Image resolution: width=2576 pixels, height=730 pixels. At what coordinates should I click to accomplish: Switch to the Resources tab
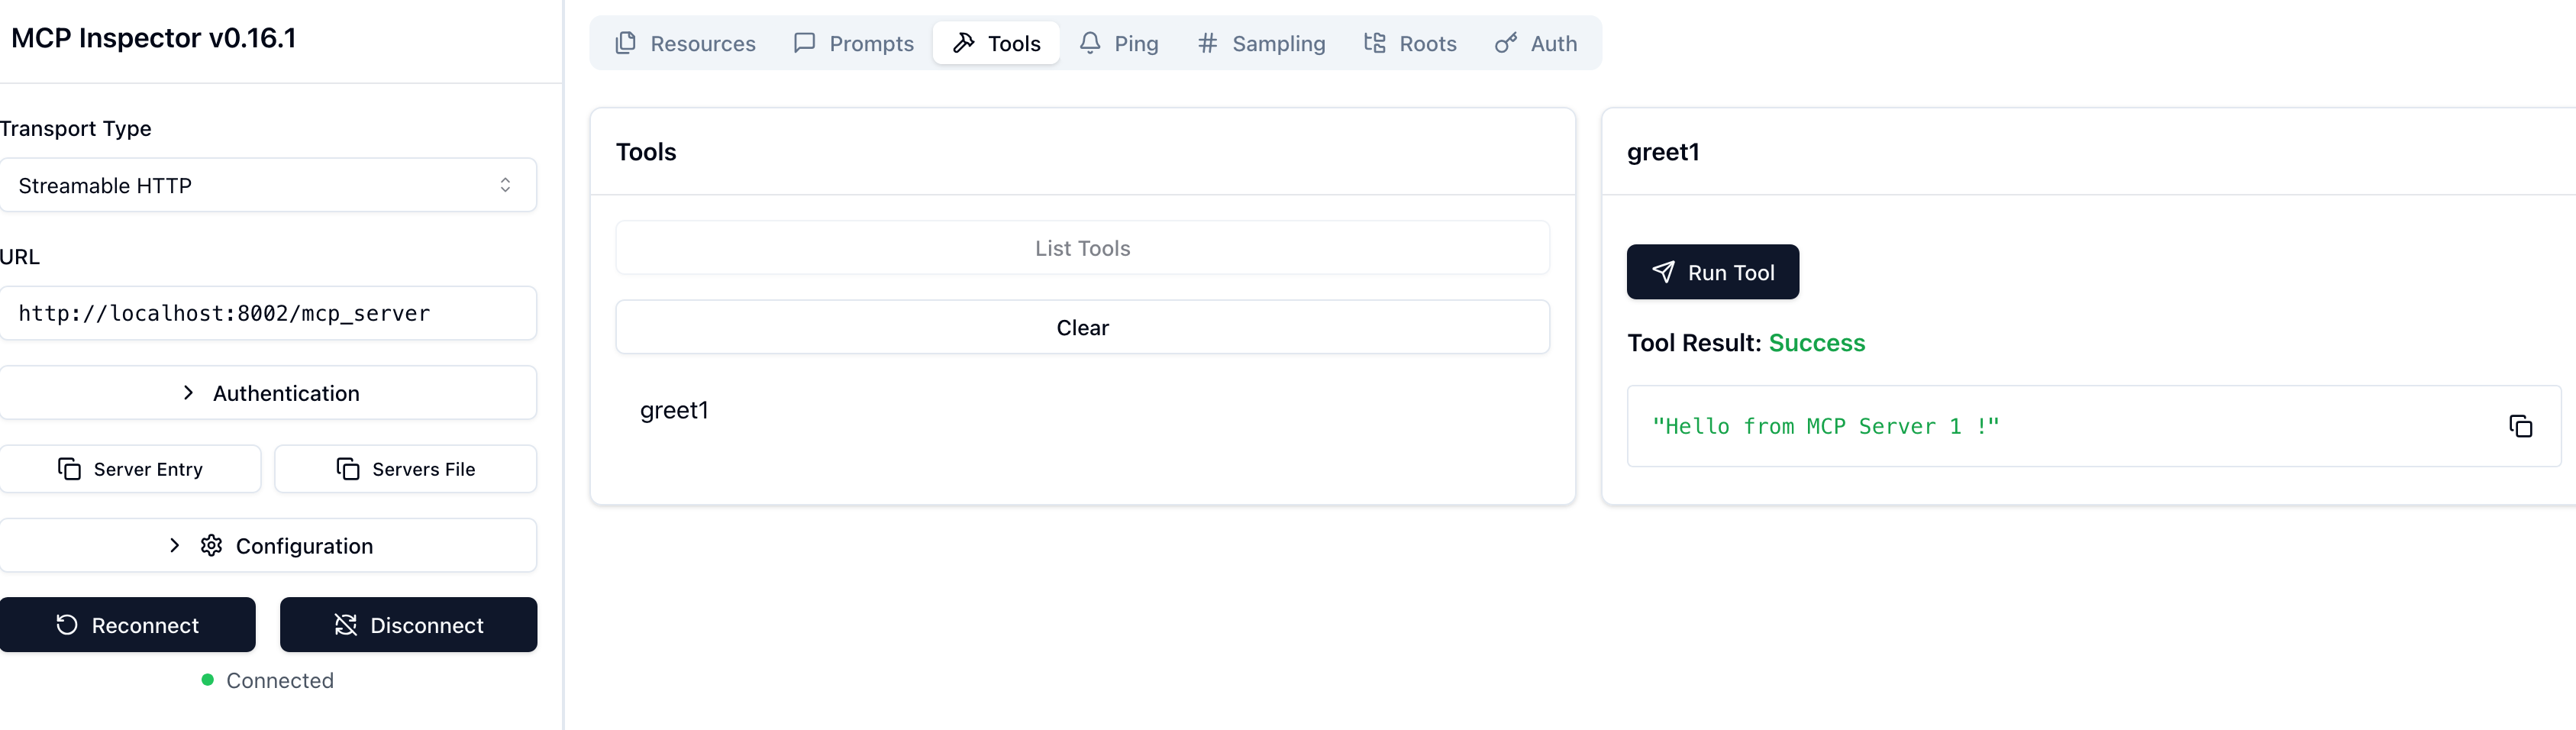pos(686,43)
